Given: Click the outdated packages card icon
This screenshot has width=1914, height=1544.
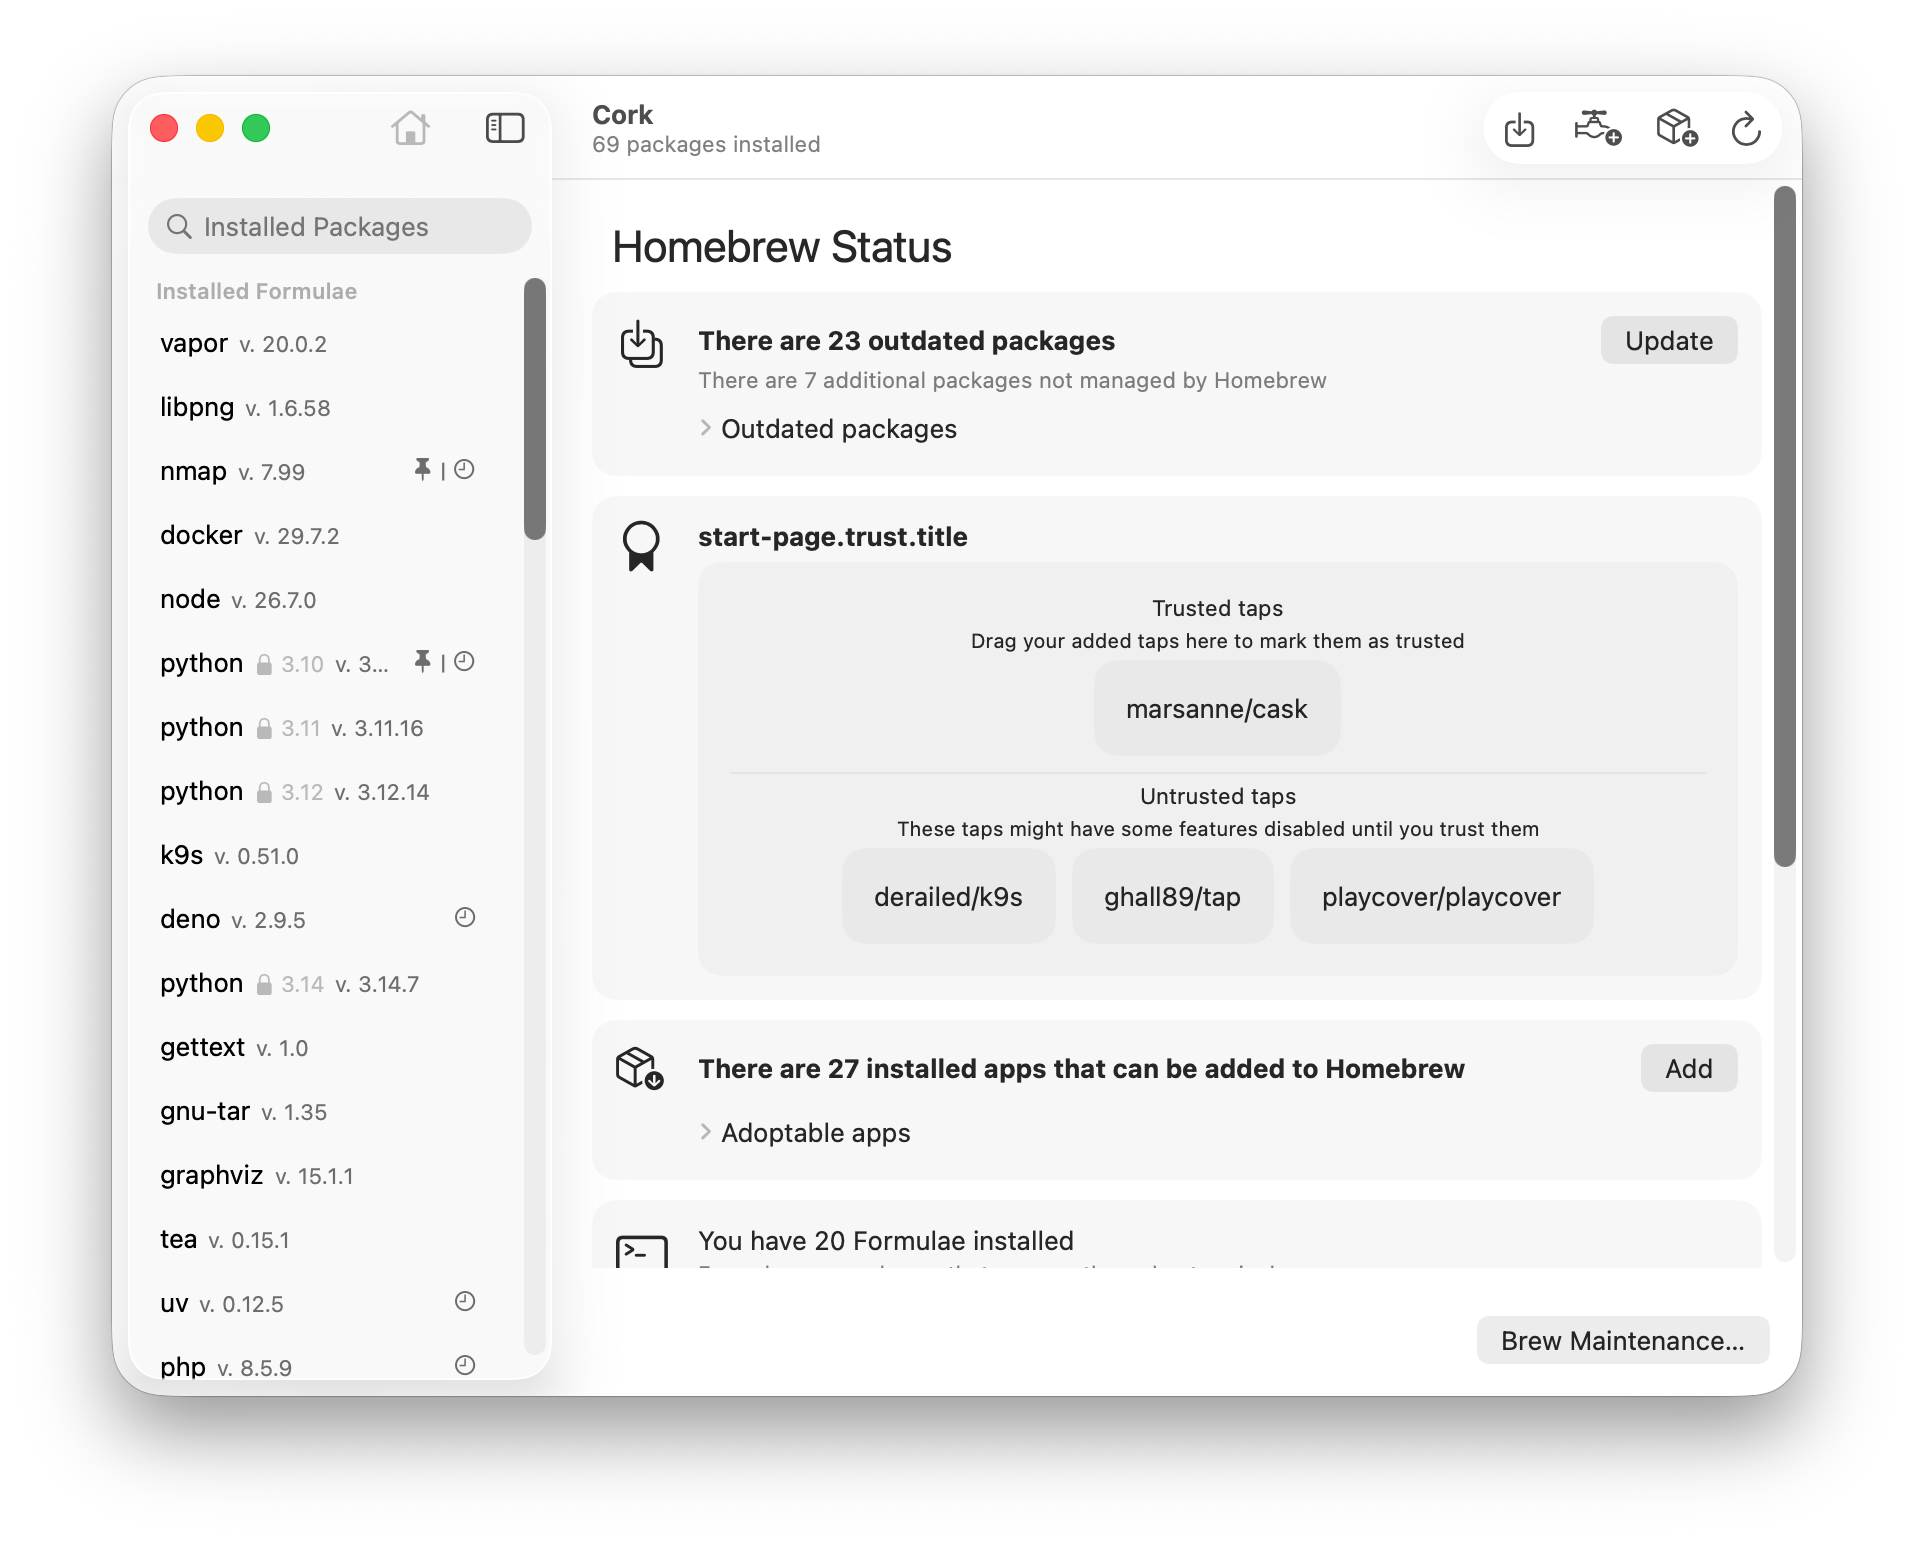Looking at the screenshot, I should [x=641, y=344].
